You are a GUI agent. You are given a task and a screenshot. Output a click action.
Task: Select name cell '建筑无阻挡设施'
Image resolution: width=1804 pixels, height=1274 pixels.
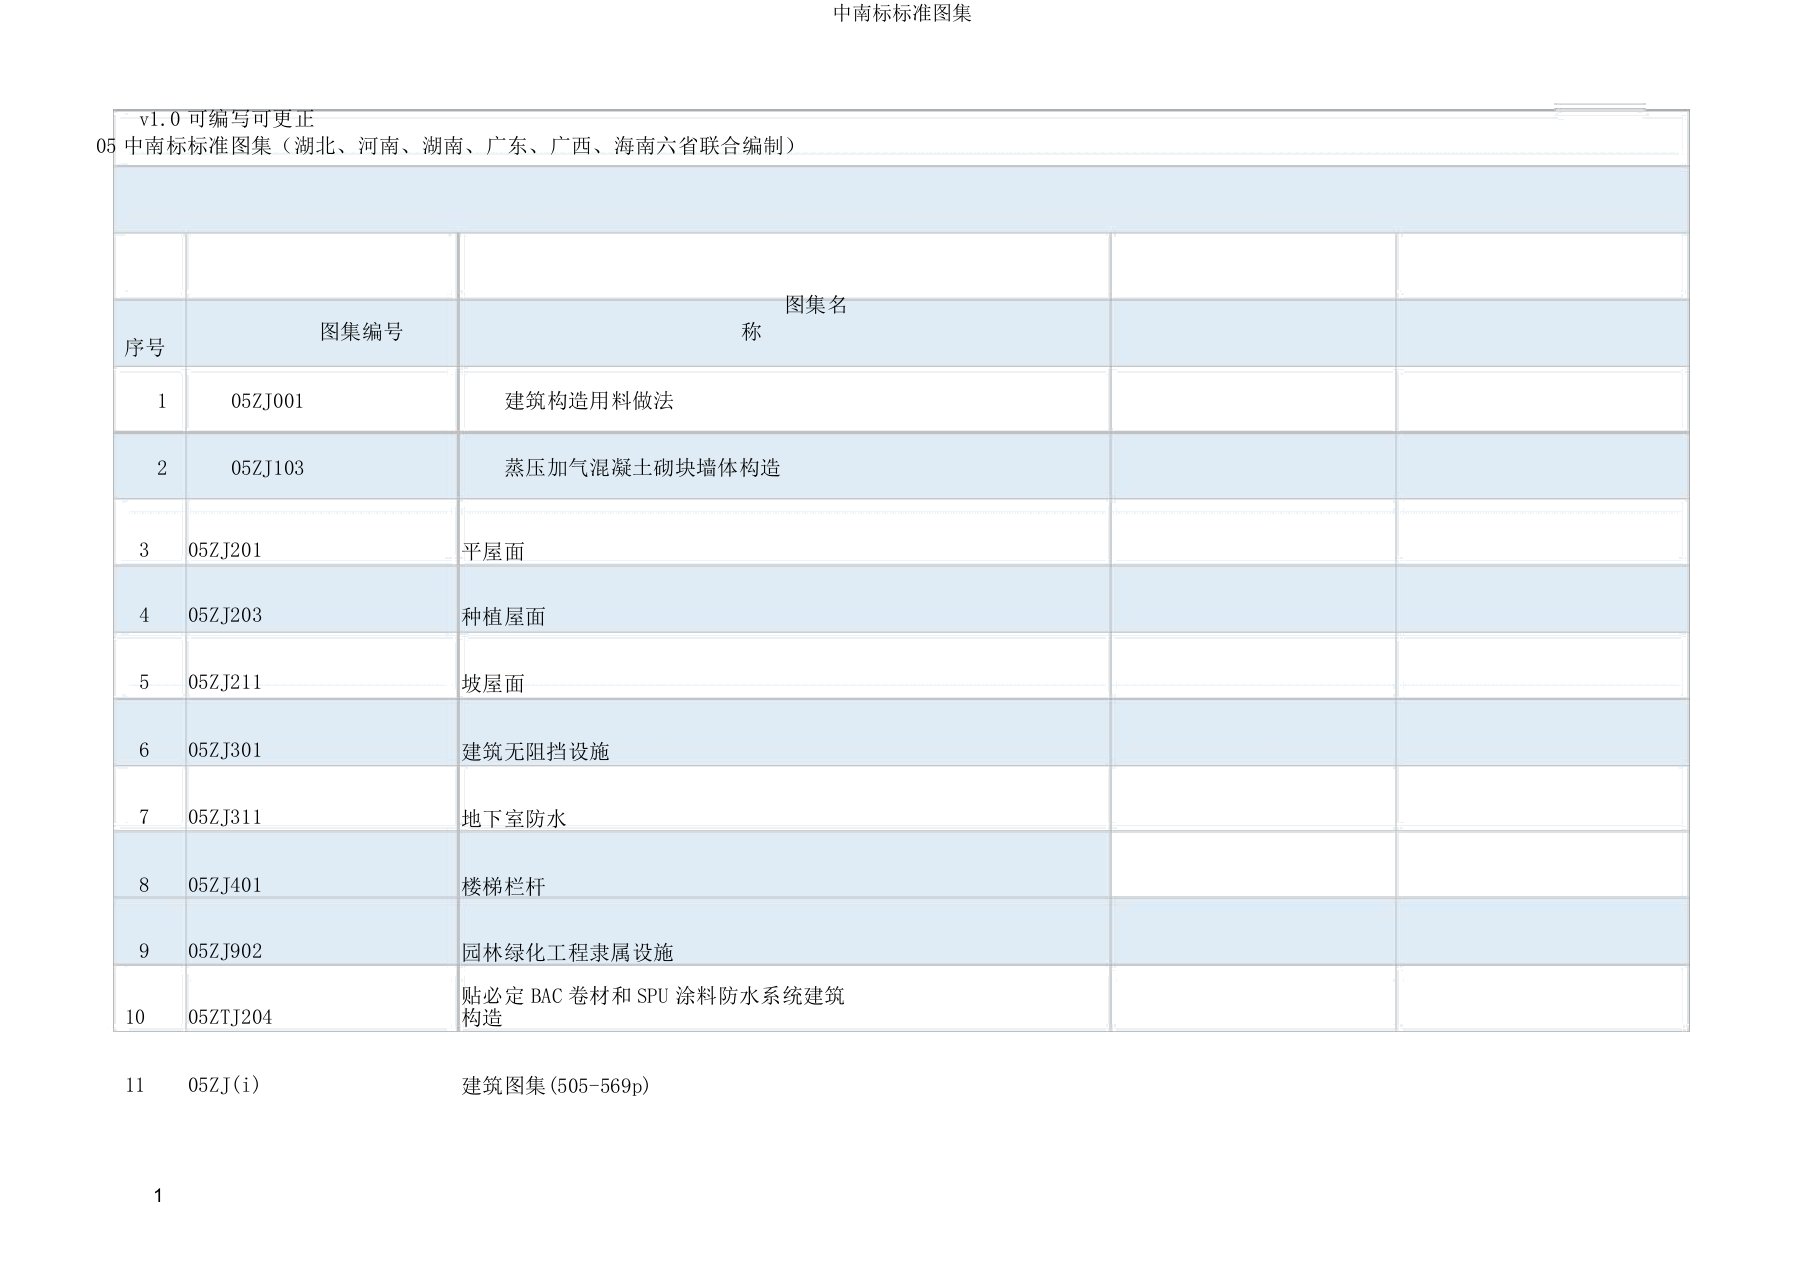coord(536,752)
